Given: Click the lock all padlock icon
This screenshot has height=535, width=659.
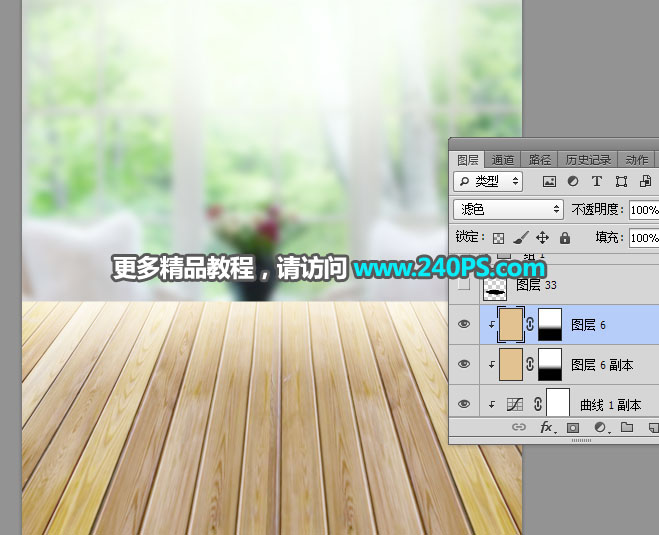Looking at the screenshot, I should pyautogui.click(x=564, y=238).
